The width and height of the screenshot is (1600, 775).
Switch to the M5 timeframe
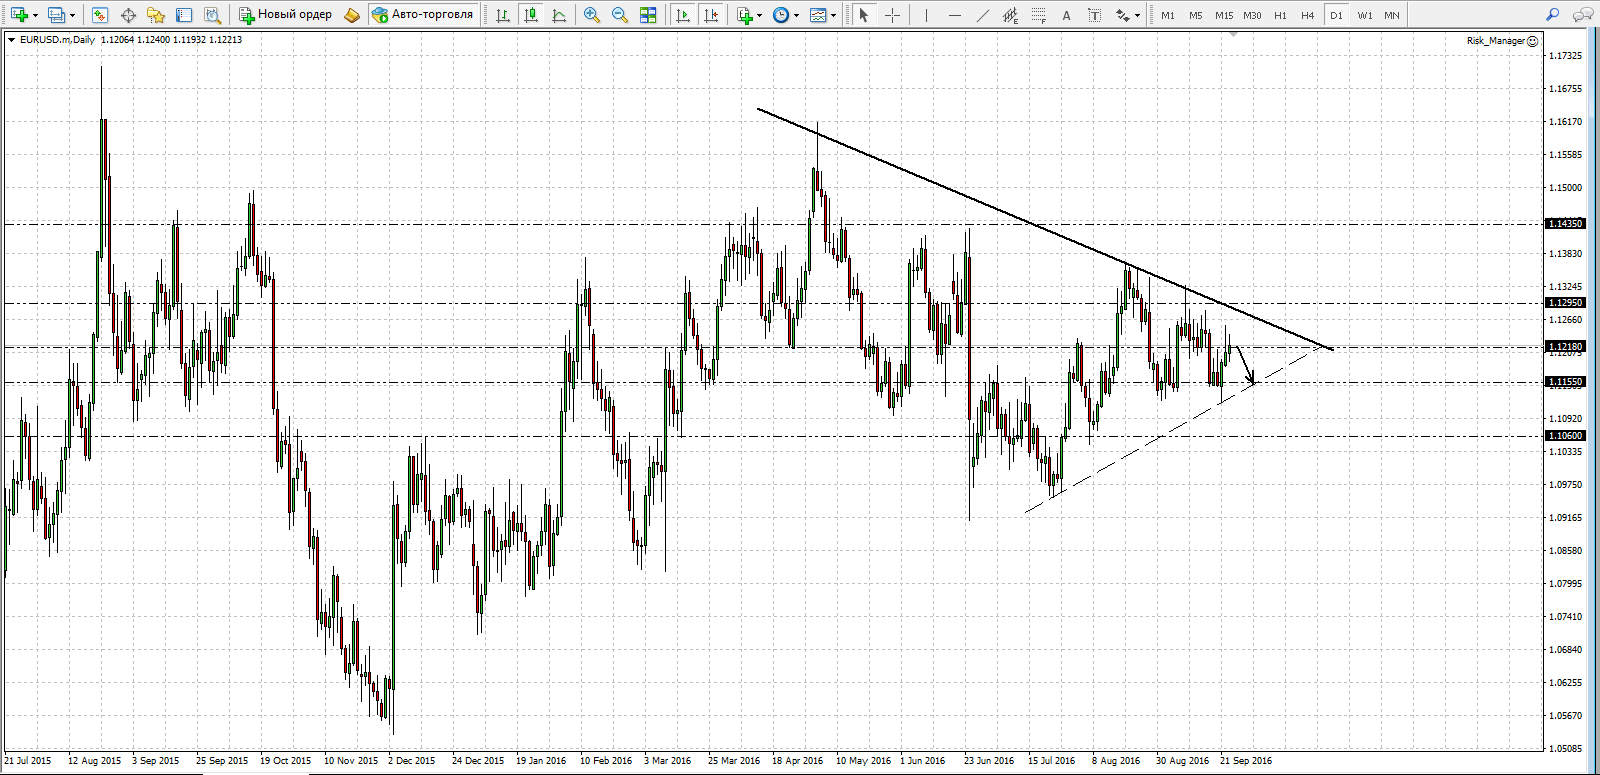[x=1195, y=15]
